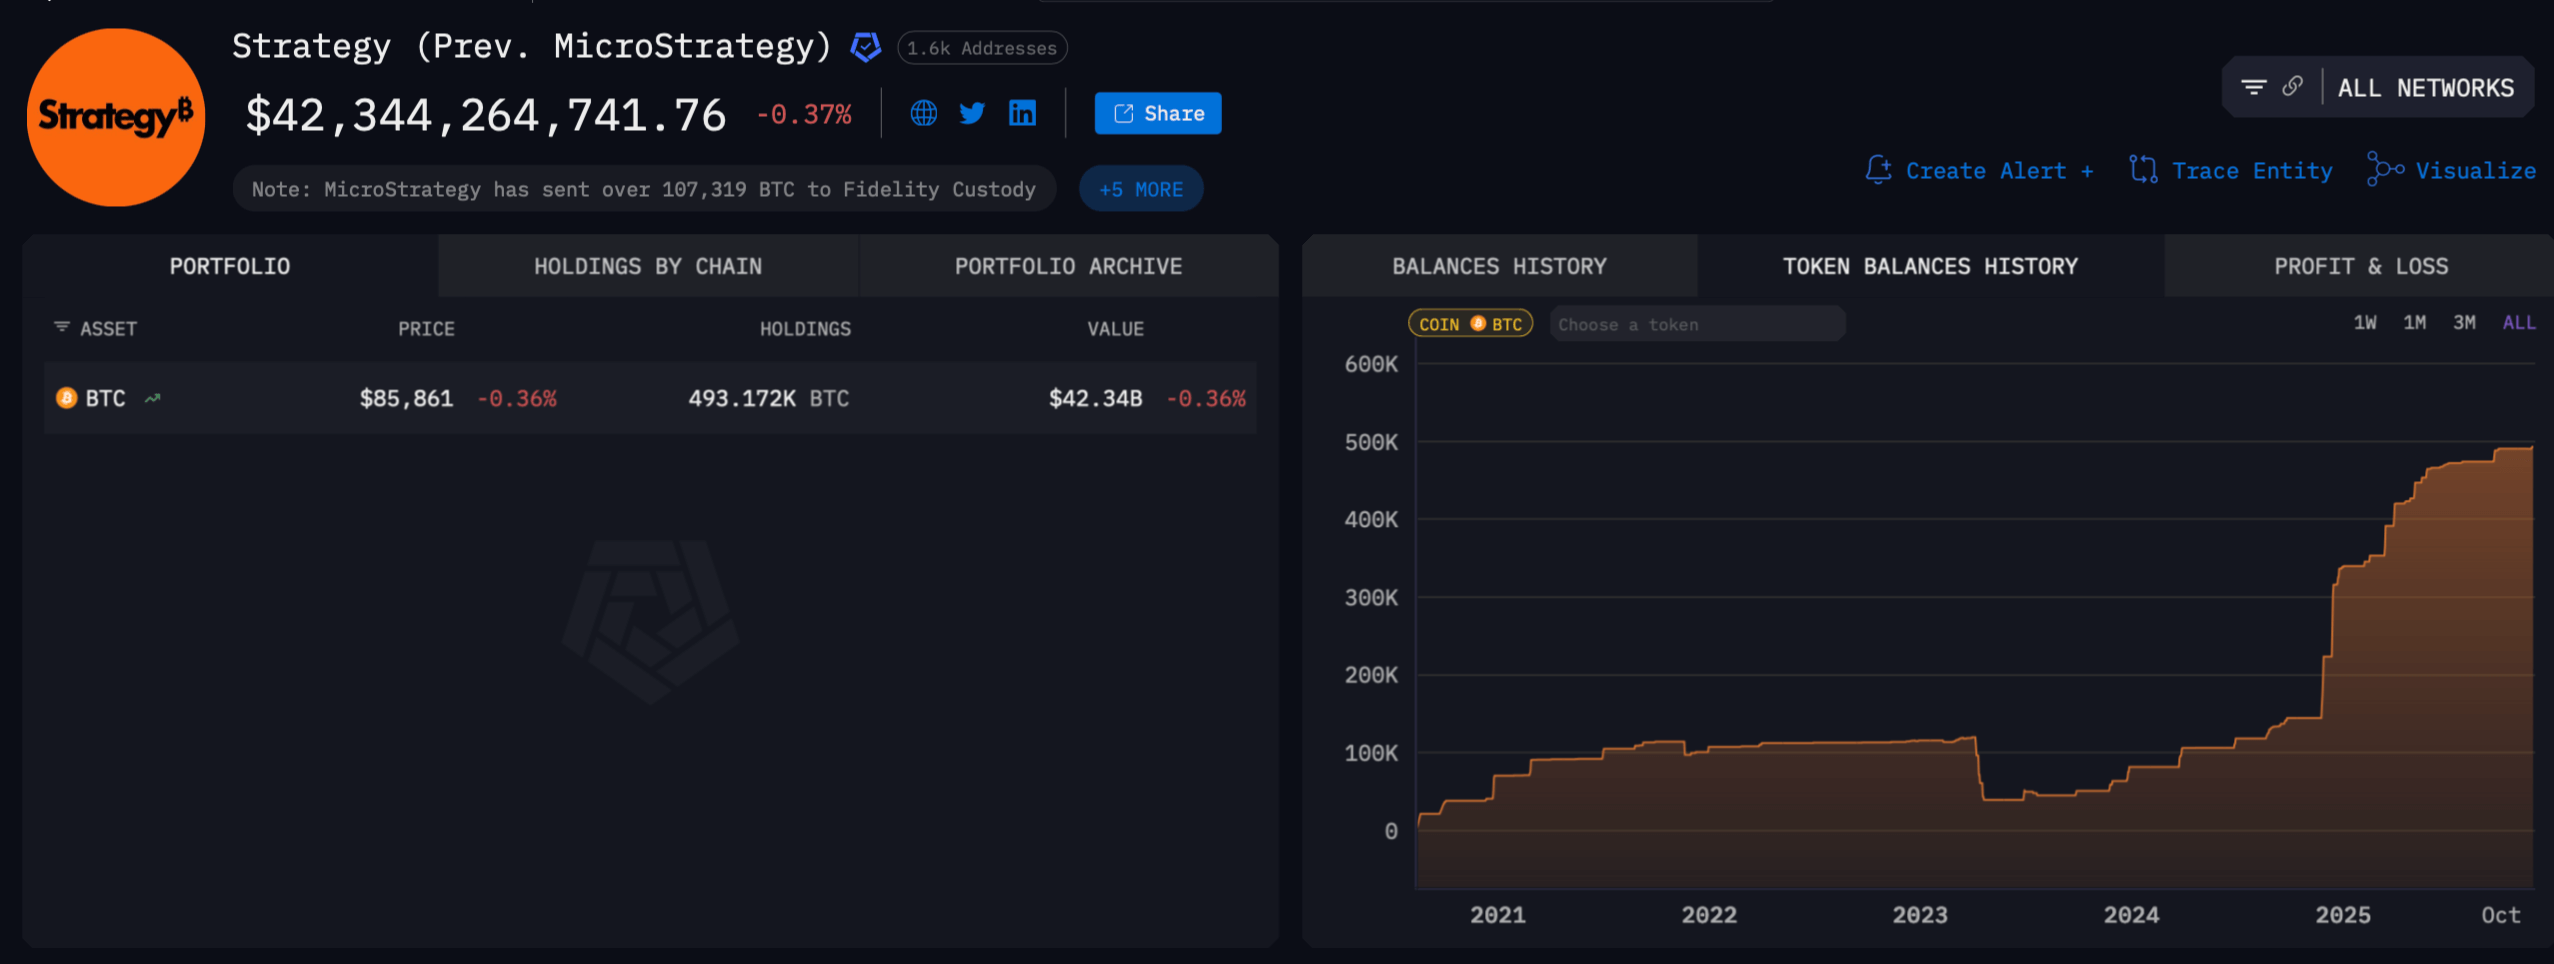Expand the +5 MORE notes
The image size is (2554, 964).
click(1140, 189)
